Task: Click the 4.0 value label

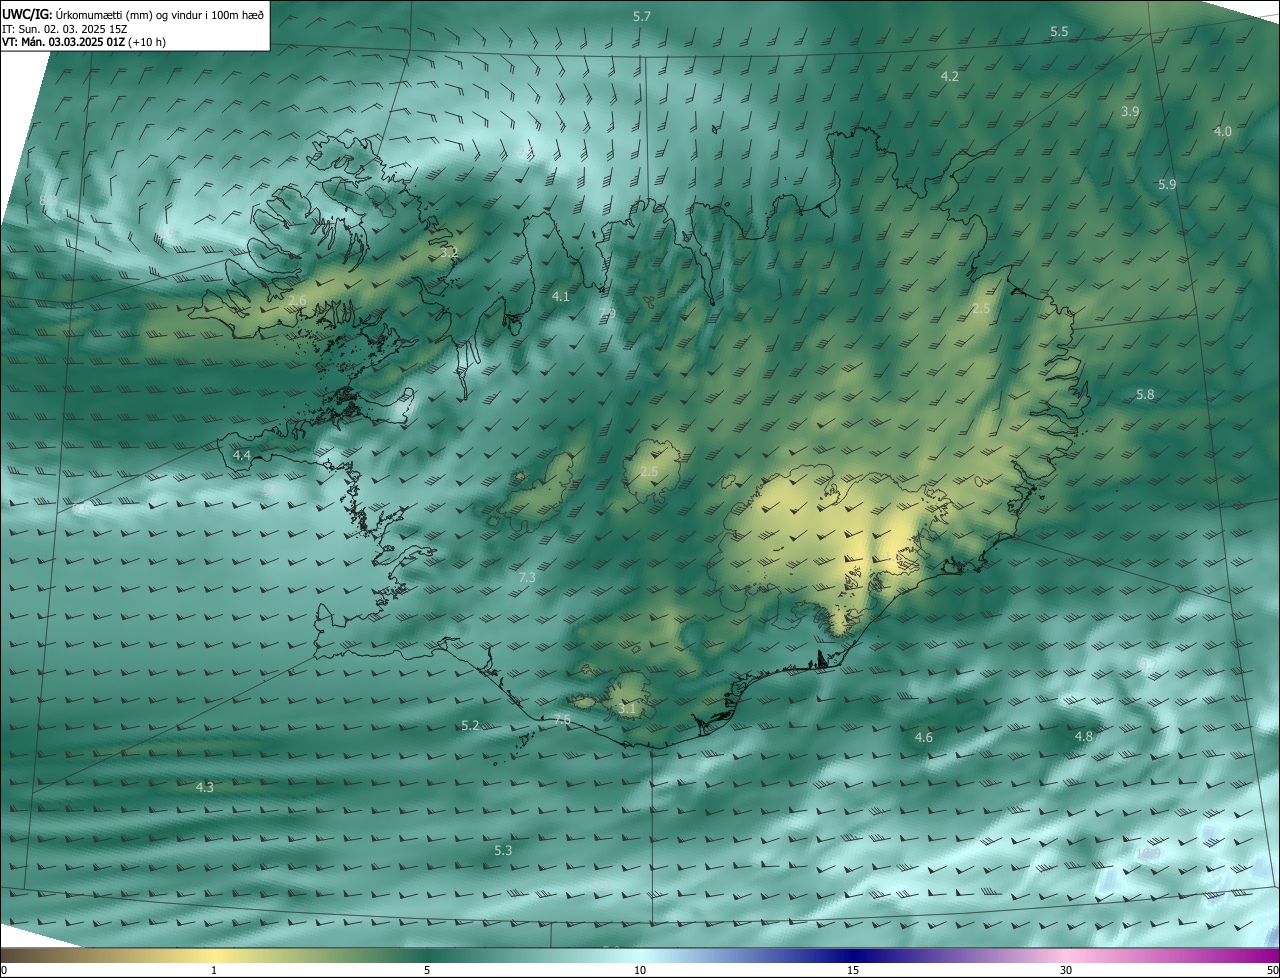Action: 1222,132
